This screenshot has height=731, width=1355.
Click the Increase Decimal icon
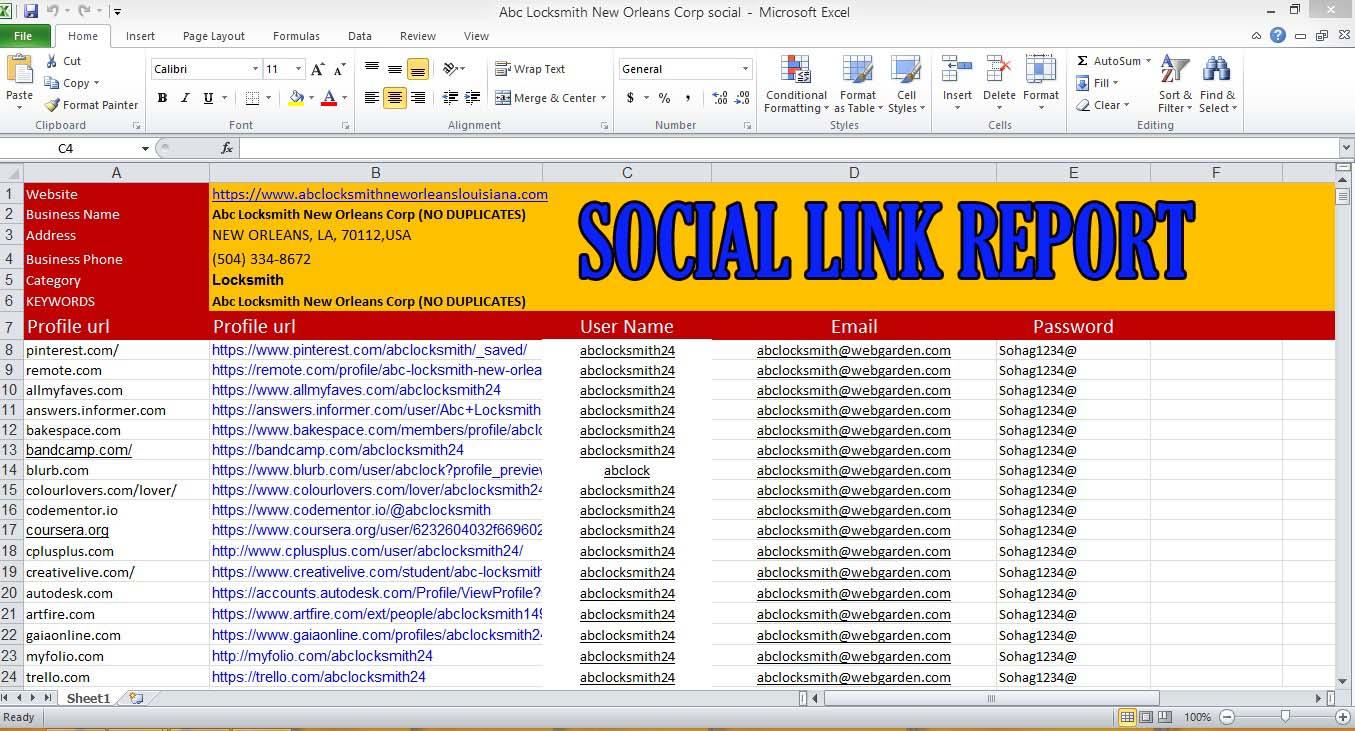coord(720,99)
